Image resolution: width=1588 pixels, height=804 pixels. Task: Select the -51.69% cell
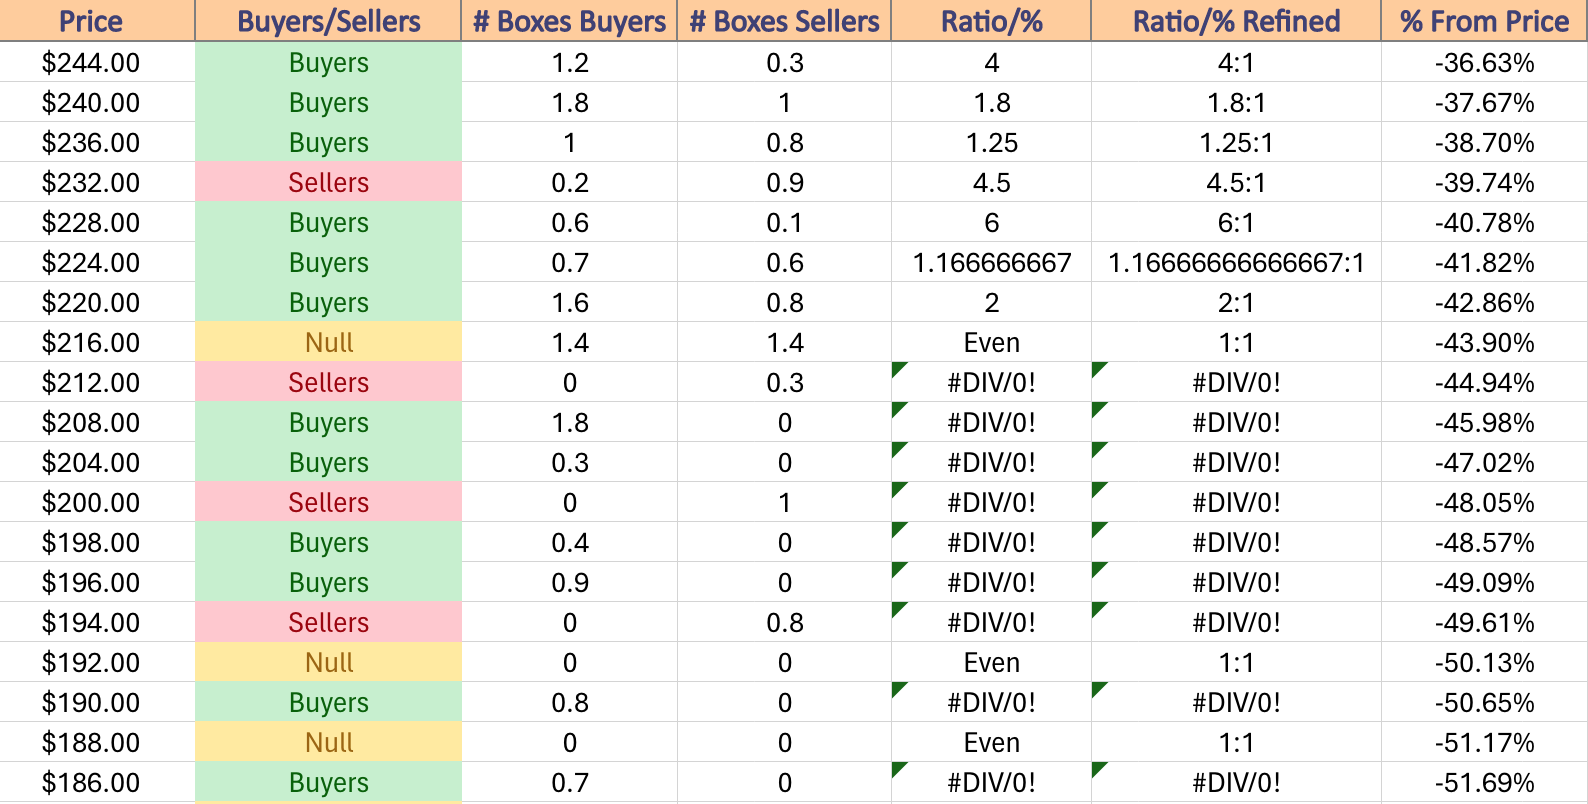1485,782
